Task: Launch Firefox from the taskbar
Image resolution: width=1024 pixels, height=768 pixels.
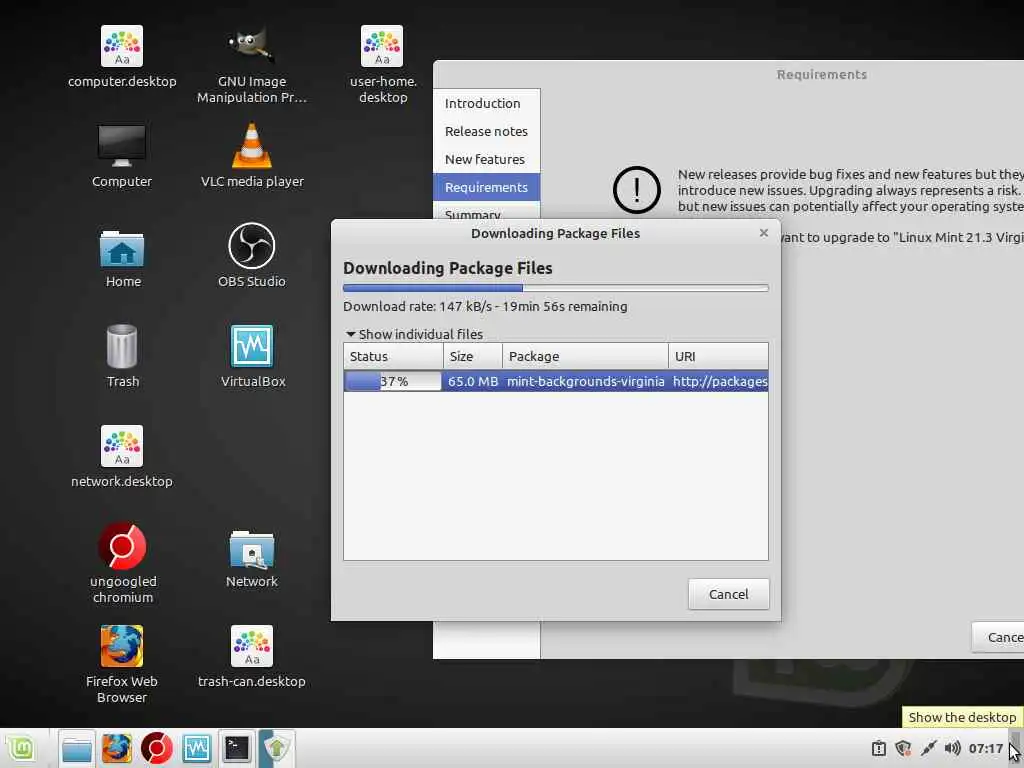Action: pos(117,748)
